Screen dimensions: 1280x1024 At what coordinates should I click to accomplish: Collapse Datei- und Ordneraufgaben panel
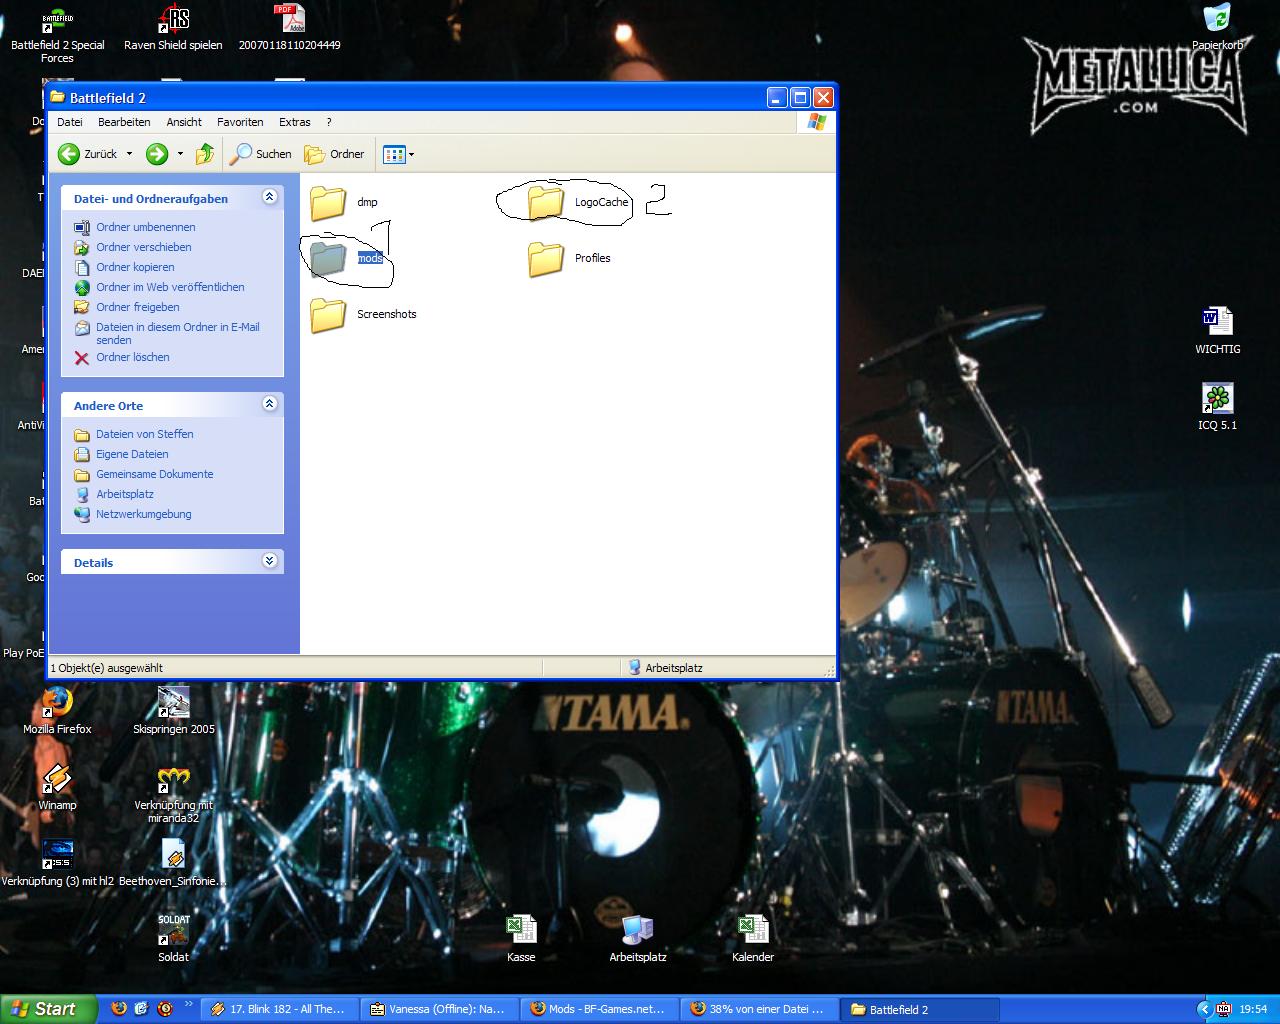(269, 198)
